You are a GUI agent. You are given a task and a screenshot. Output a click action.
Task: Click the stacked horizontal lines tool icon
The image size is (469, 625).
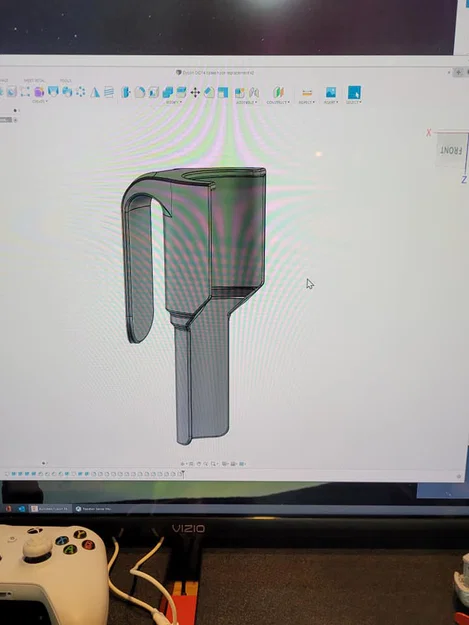[x=109, y=92]
